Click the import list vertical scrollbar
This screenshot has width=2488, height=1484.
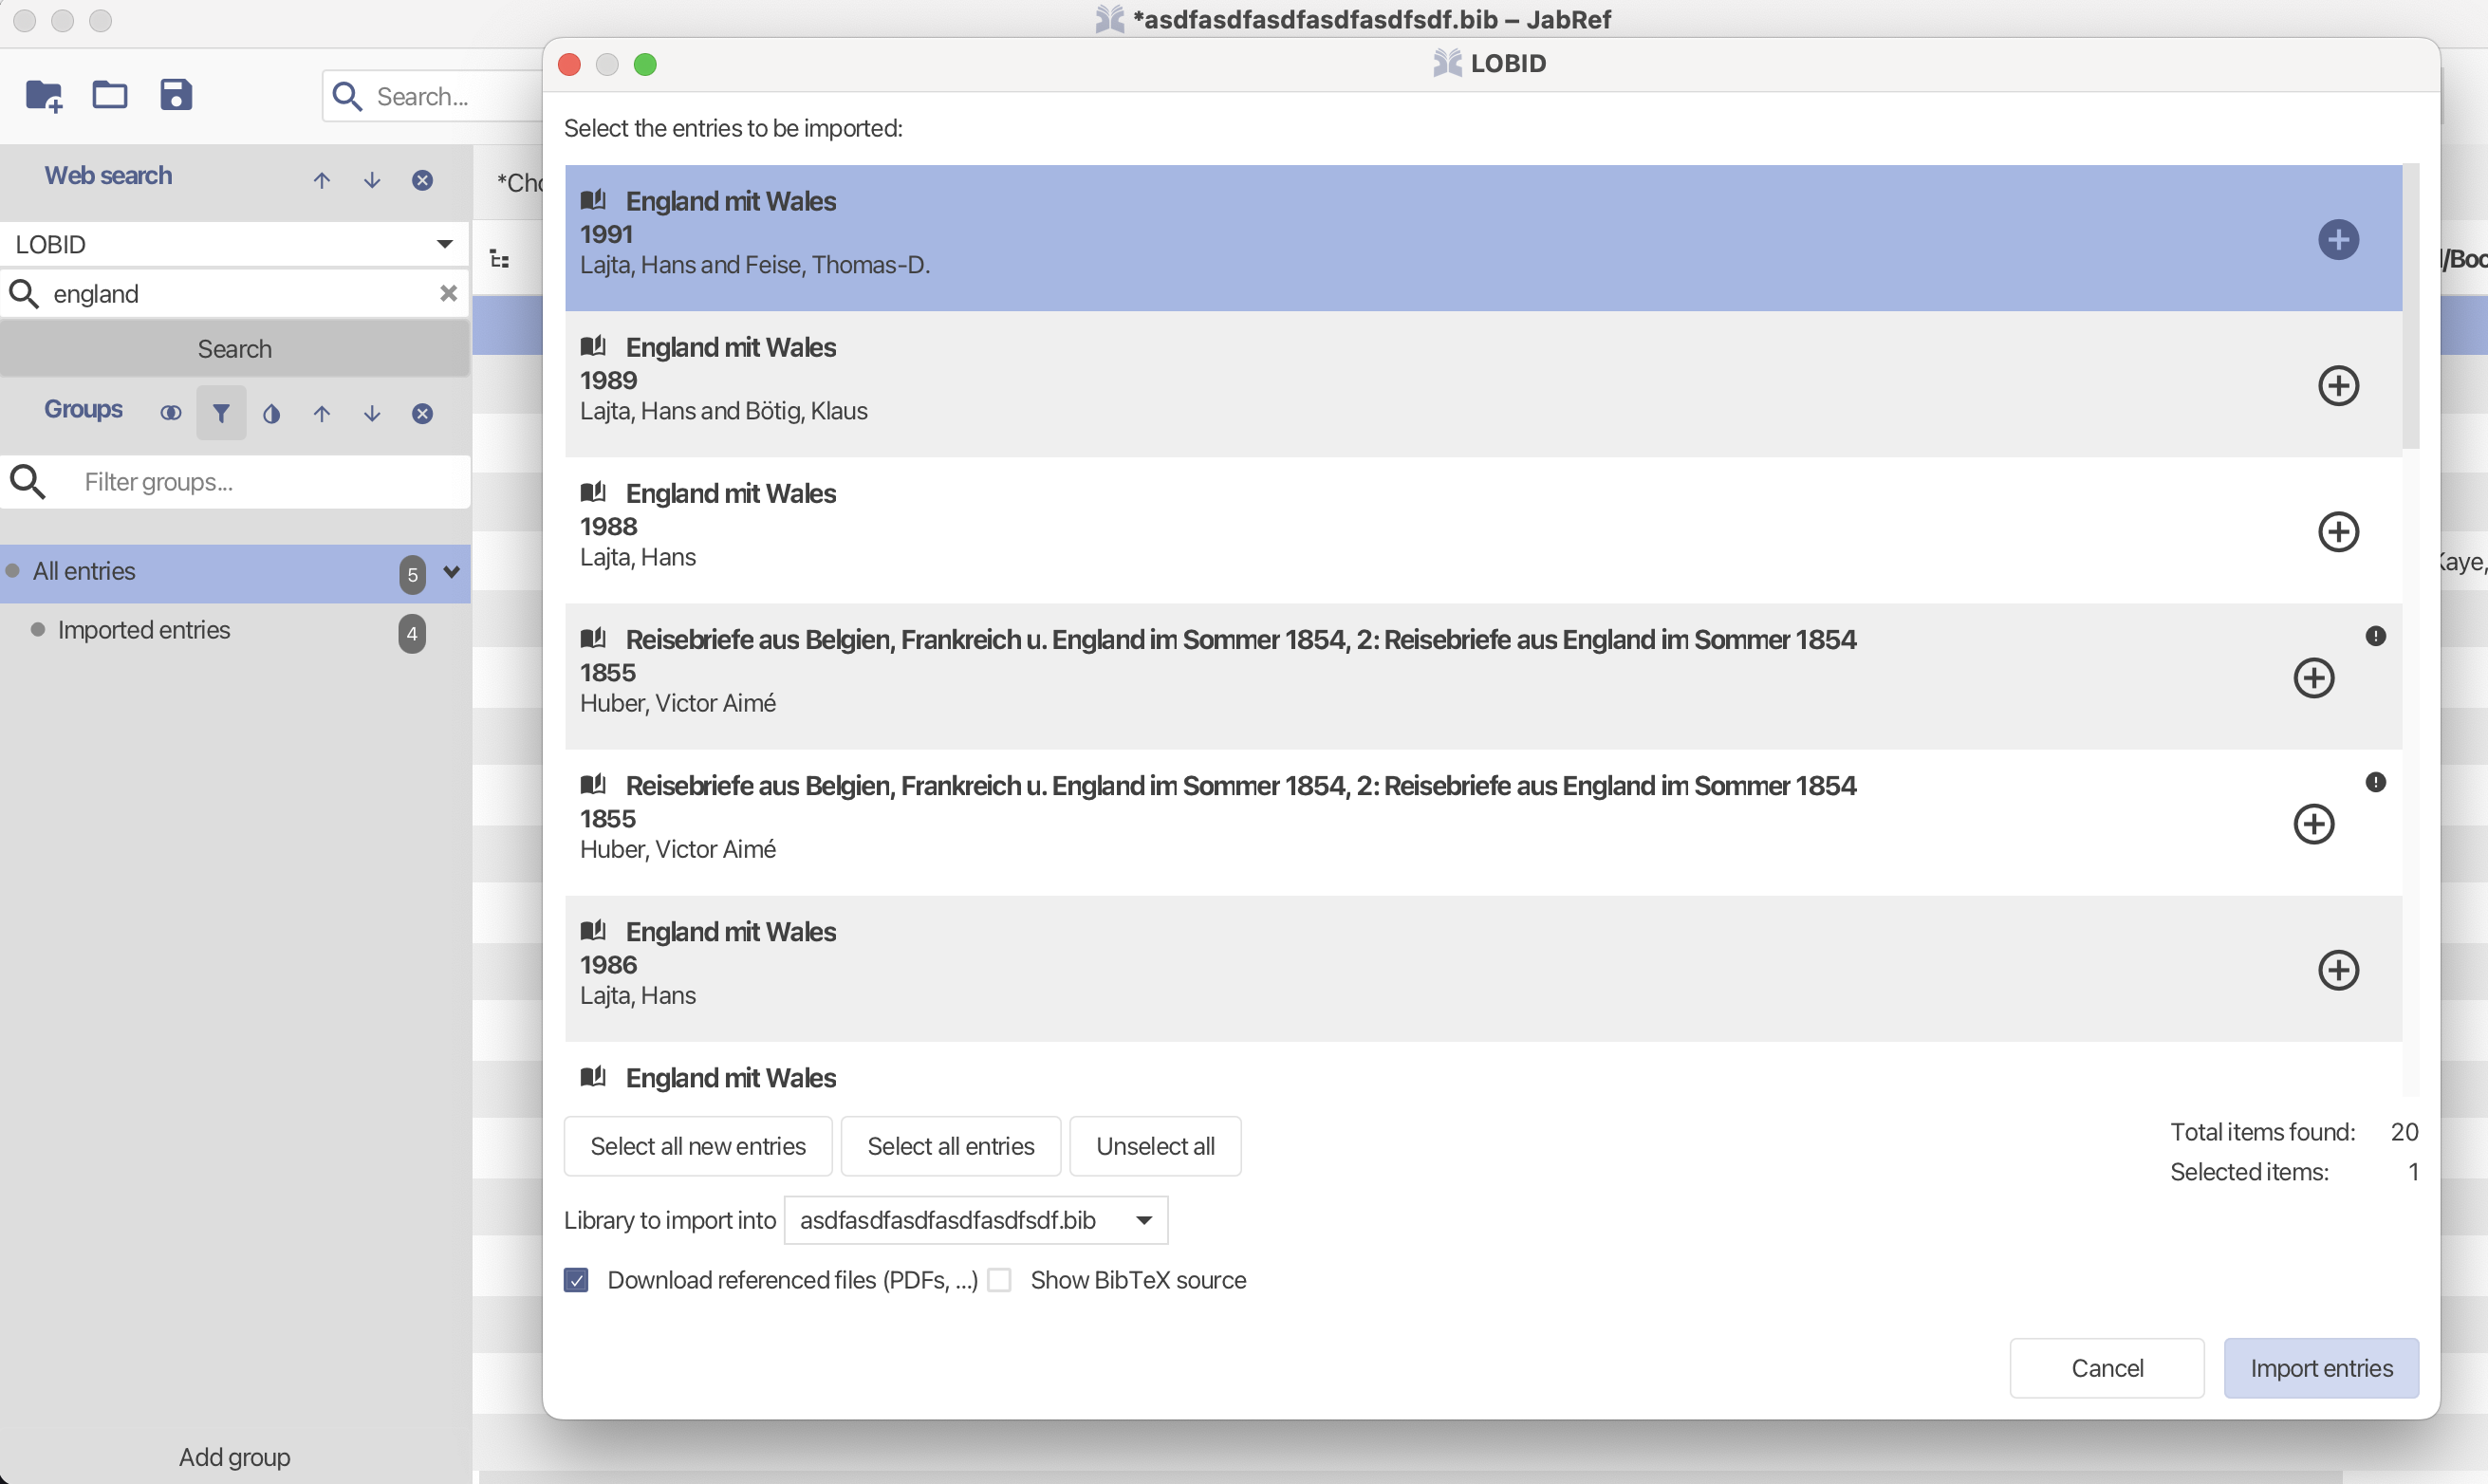click(x=2411, y=306)
